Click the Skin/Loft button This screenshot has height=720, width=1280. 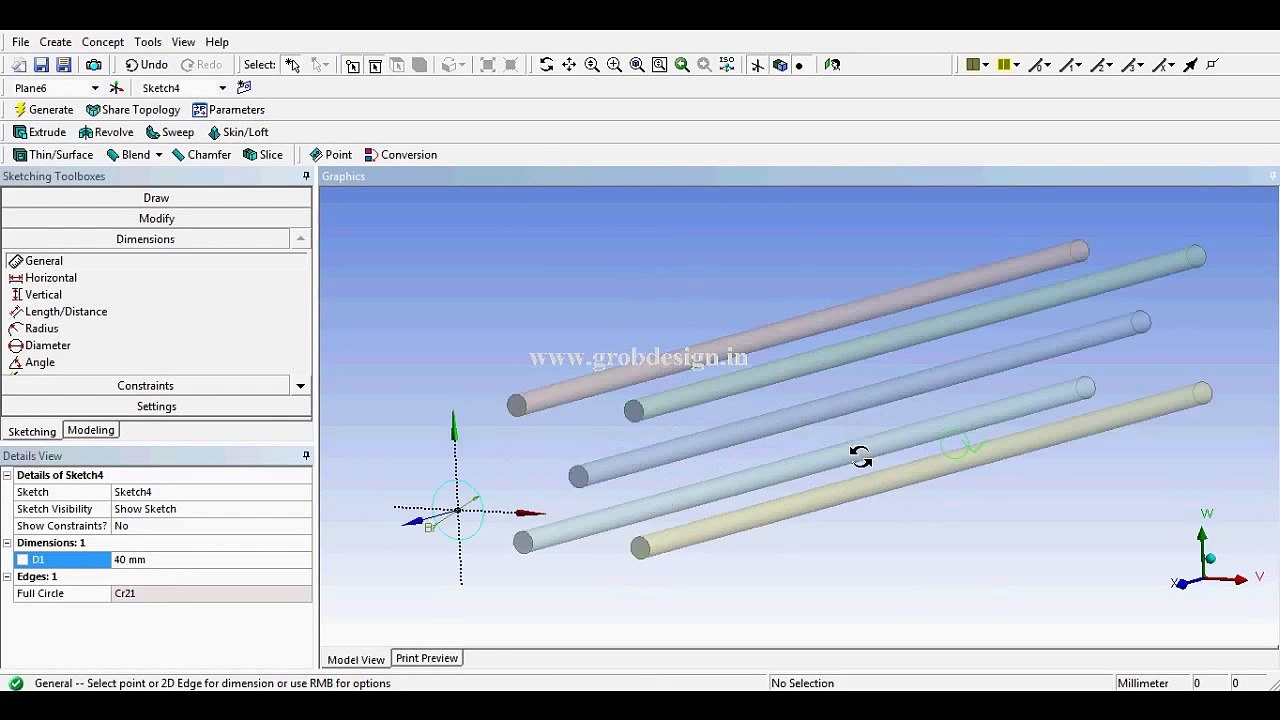point(238,132)
